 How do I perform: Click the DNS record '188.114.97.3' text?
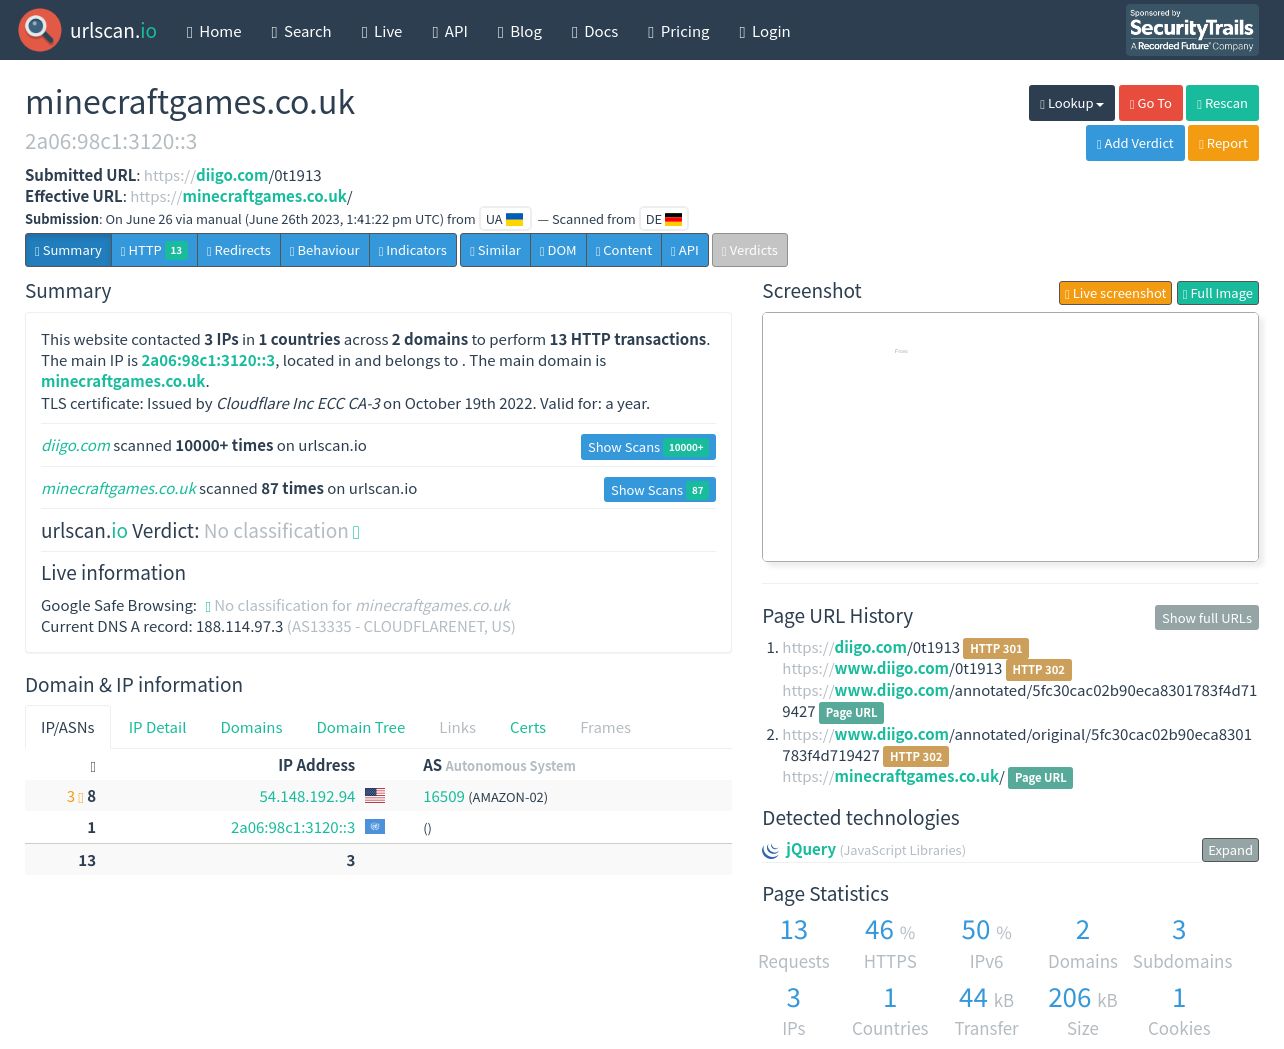[x=240, y=626]
